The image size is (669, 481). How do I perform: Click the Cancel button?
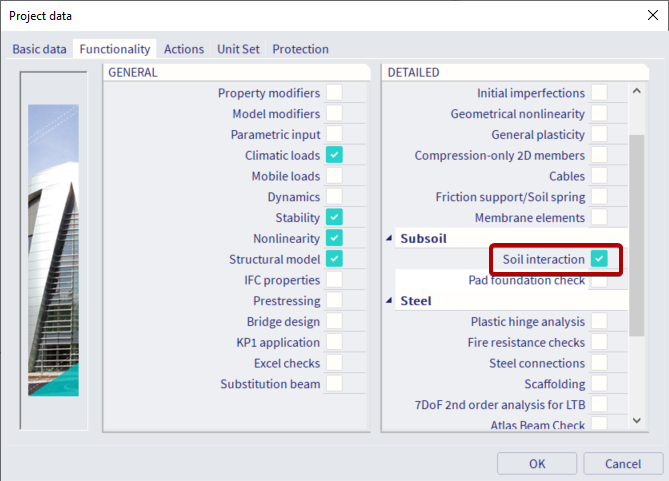623,464
